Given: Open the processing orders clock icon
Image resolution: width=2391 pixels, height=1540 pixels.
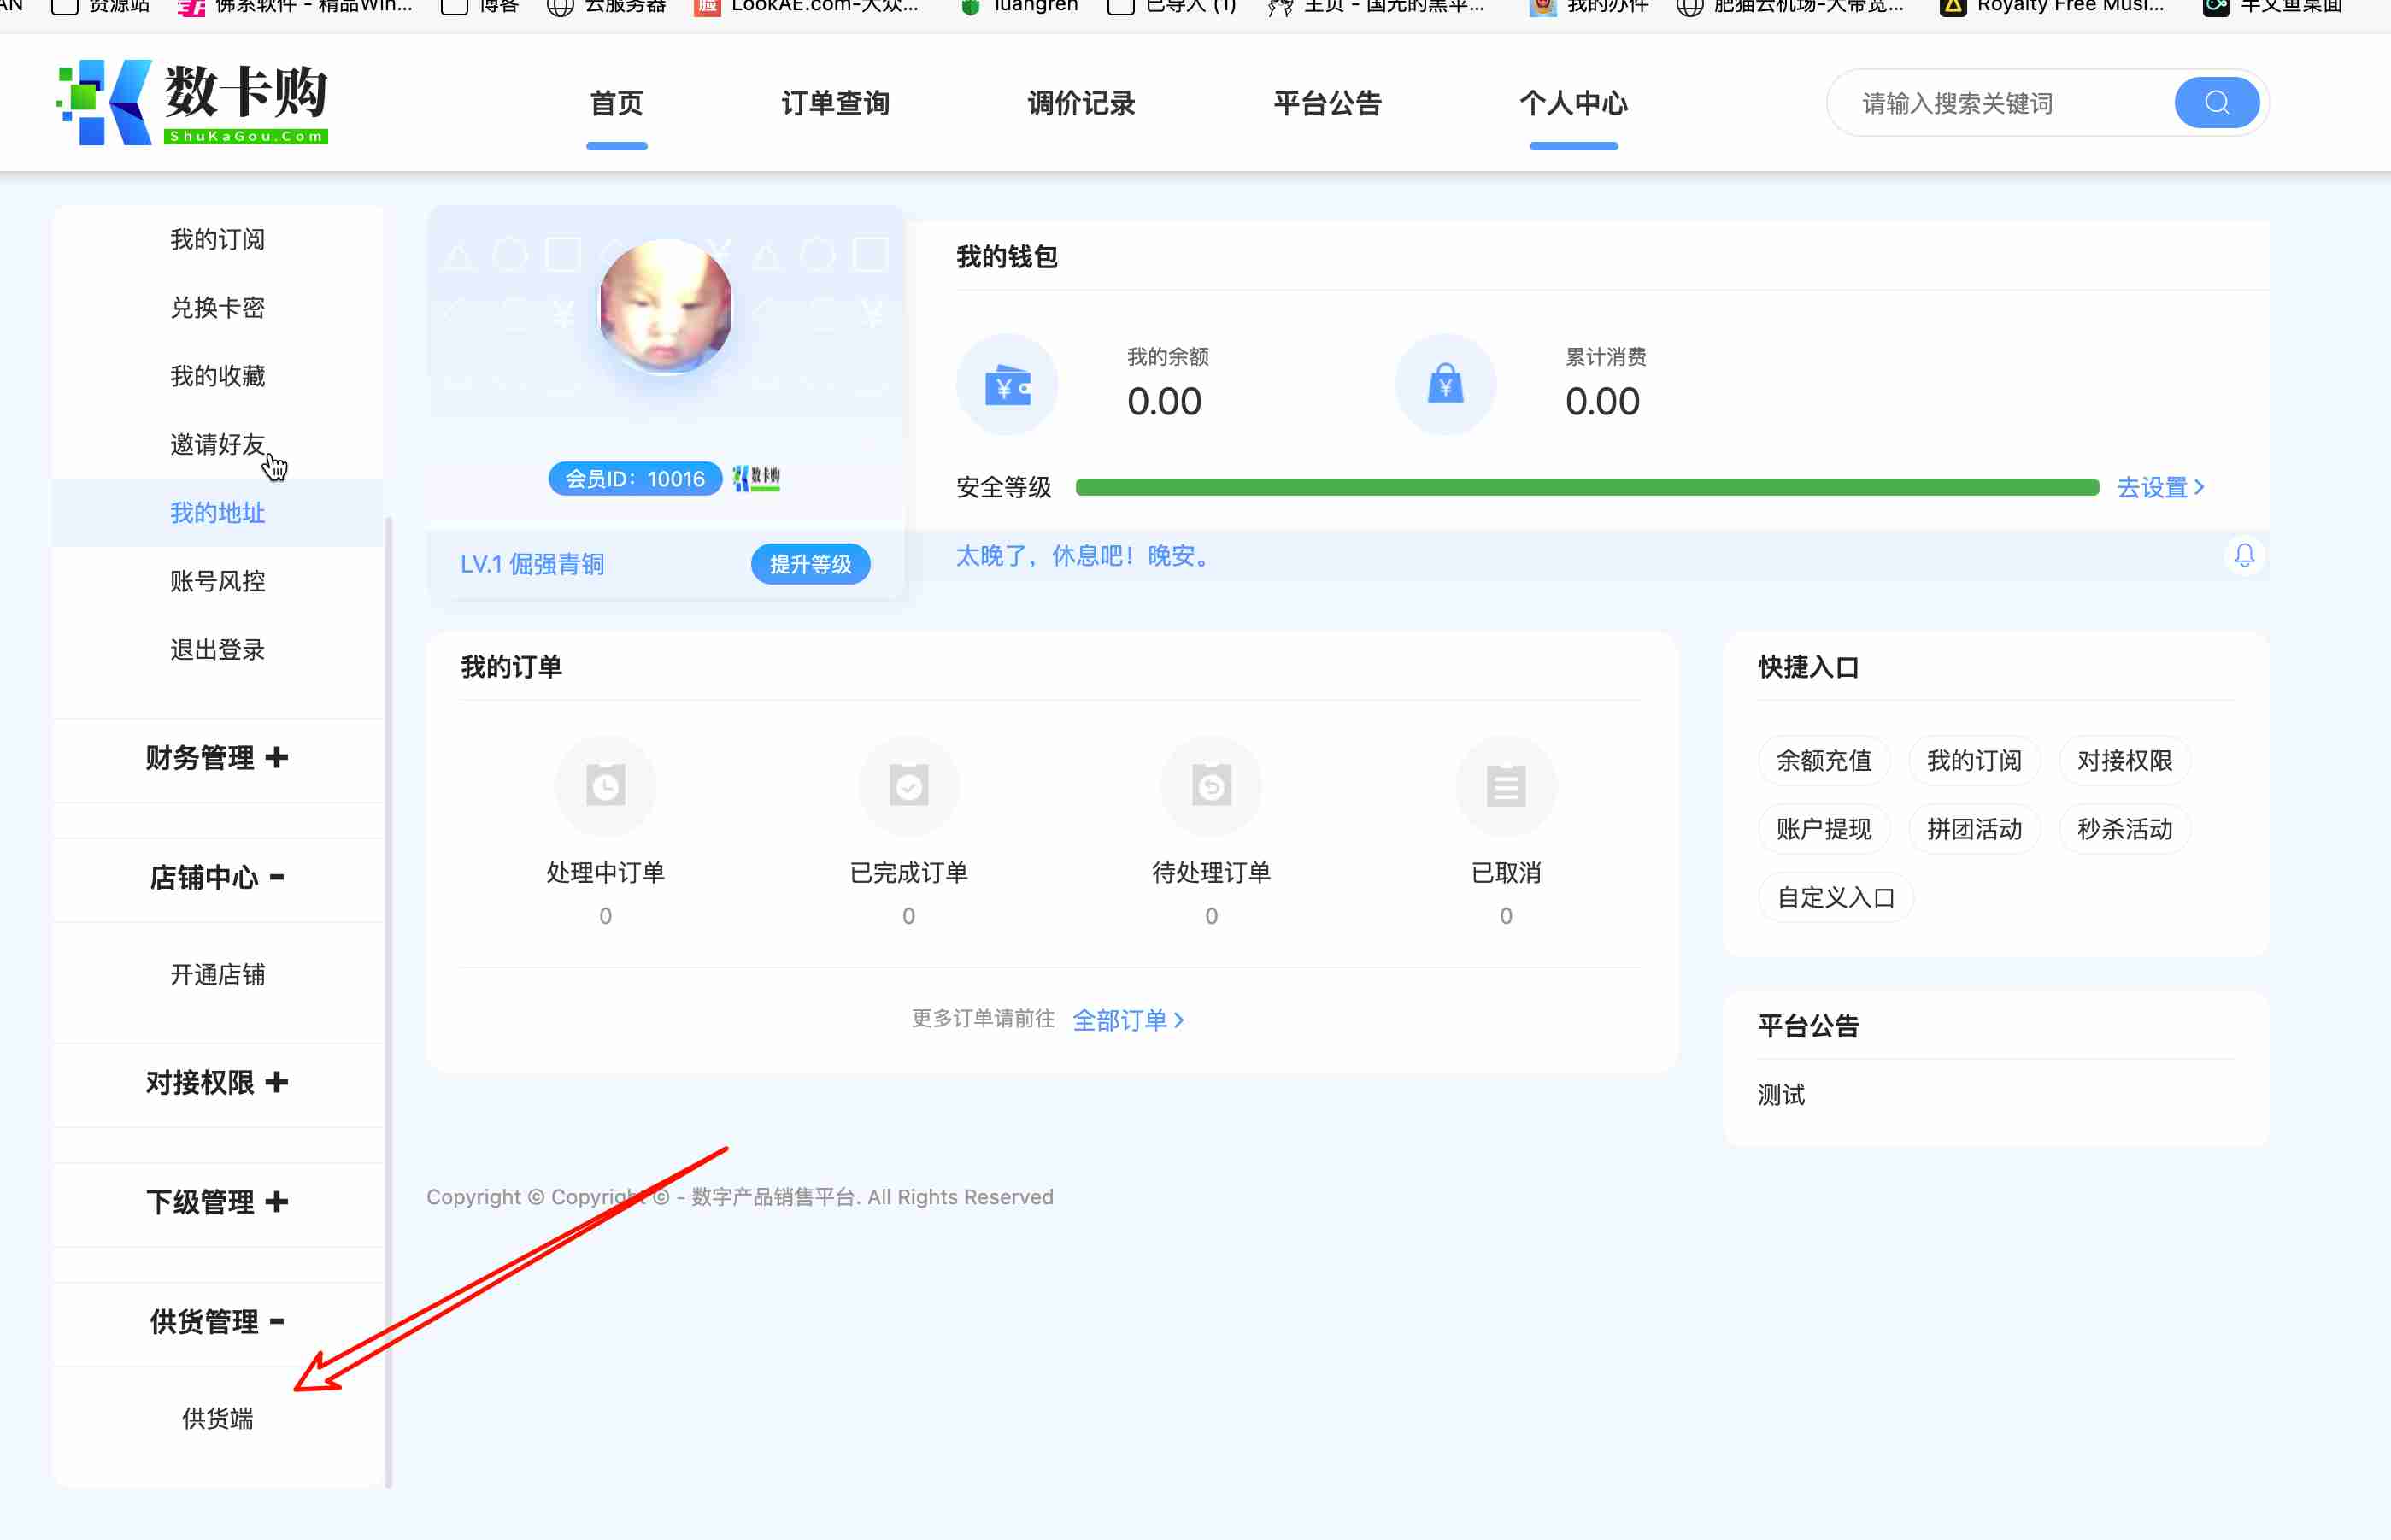Looking at the screenshot, I should point(605,786).
